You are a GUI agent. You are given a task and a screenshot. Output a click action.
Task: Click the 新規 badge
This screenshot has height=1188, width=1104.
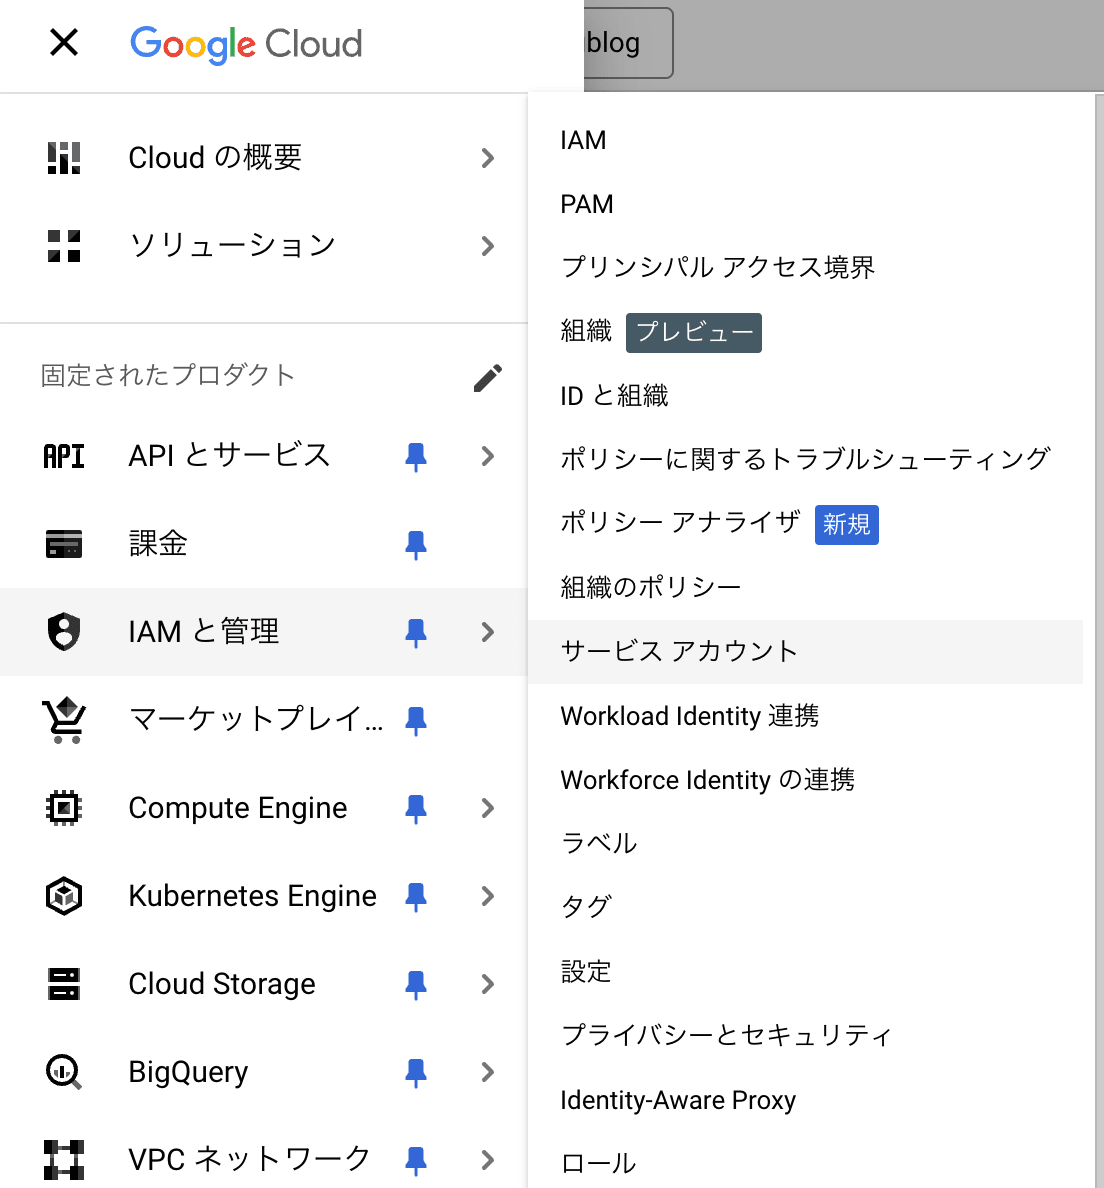[x=846, y=524]
